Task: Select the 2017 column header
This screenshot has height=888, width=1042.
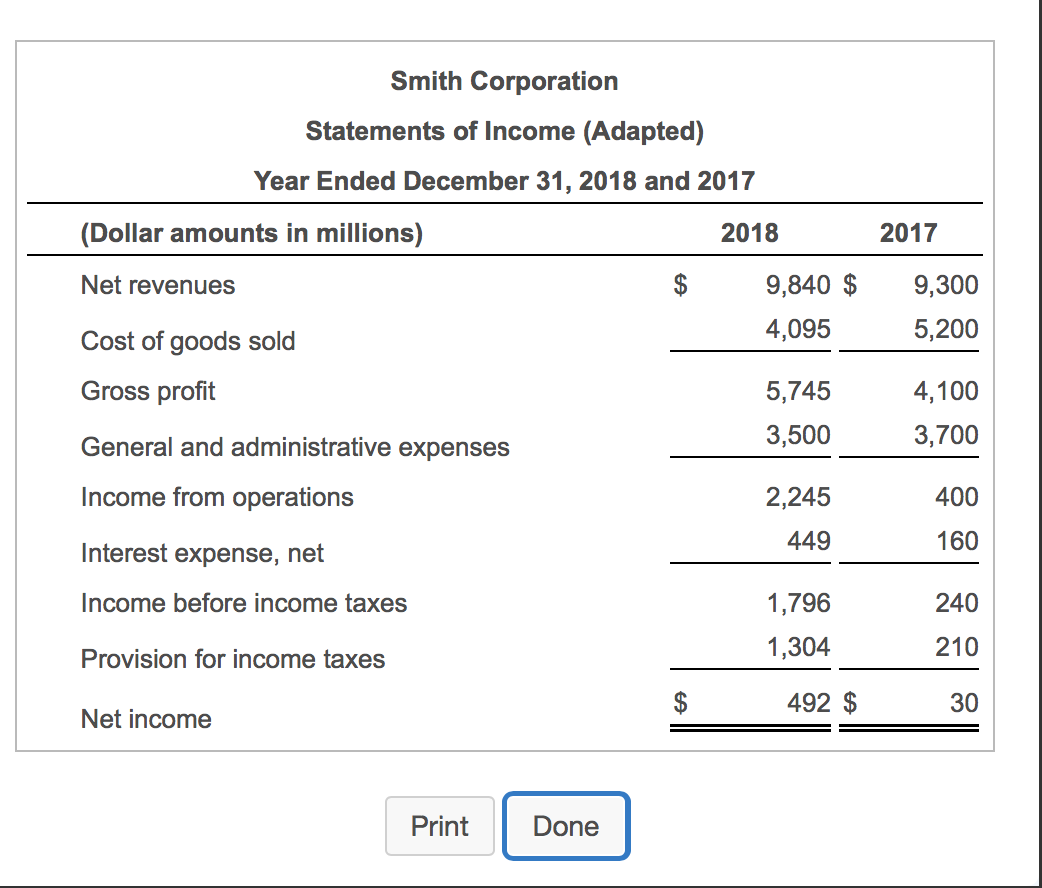Action: pos(908,233)
